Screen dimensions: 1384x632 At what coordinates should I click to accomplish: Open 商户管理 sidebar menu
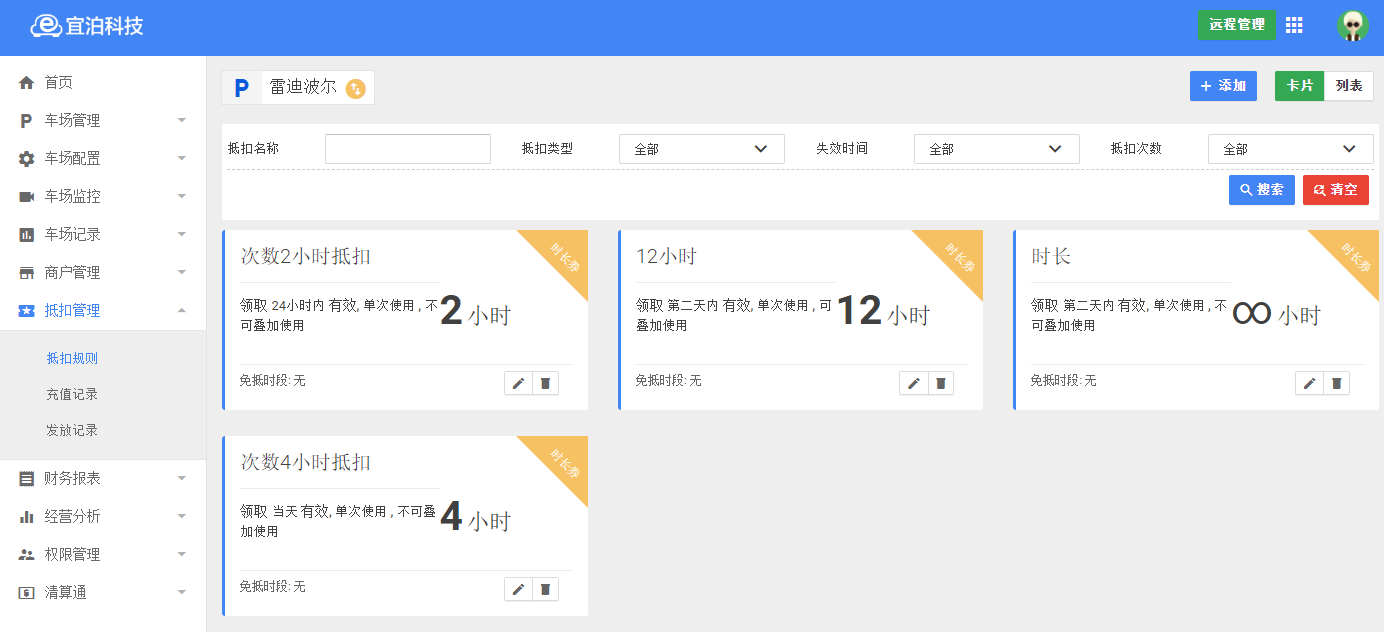pyautogui.click(x=103, y=272)
